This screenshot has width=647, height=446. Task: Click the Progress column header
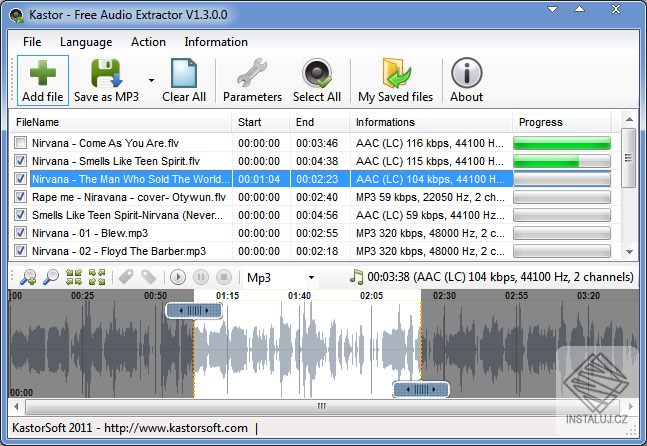coord(562,122)
